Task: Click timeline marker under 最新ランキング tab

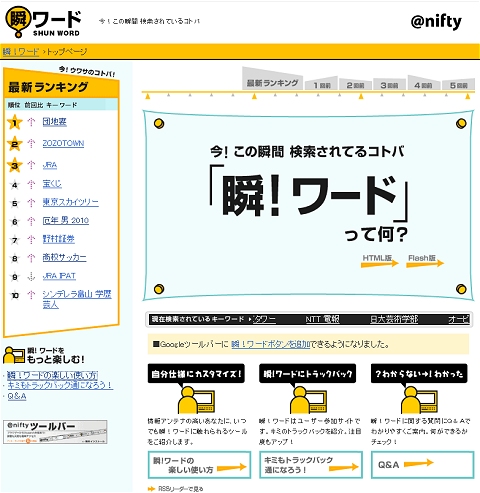Action: point(254,96)
